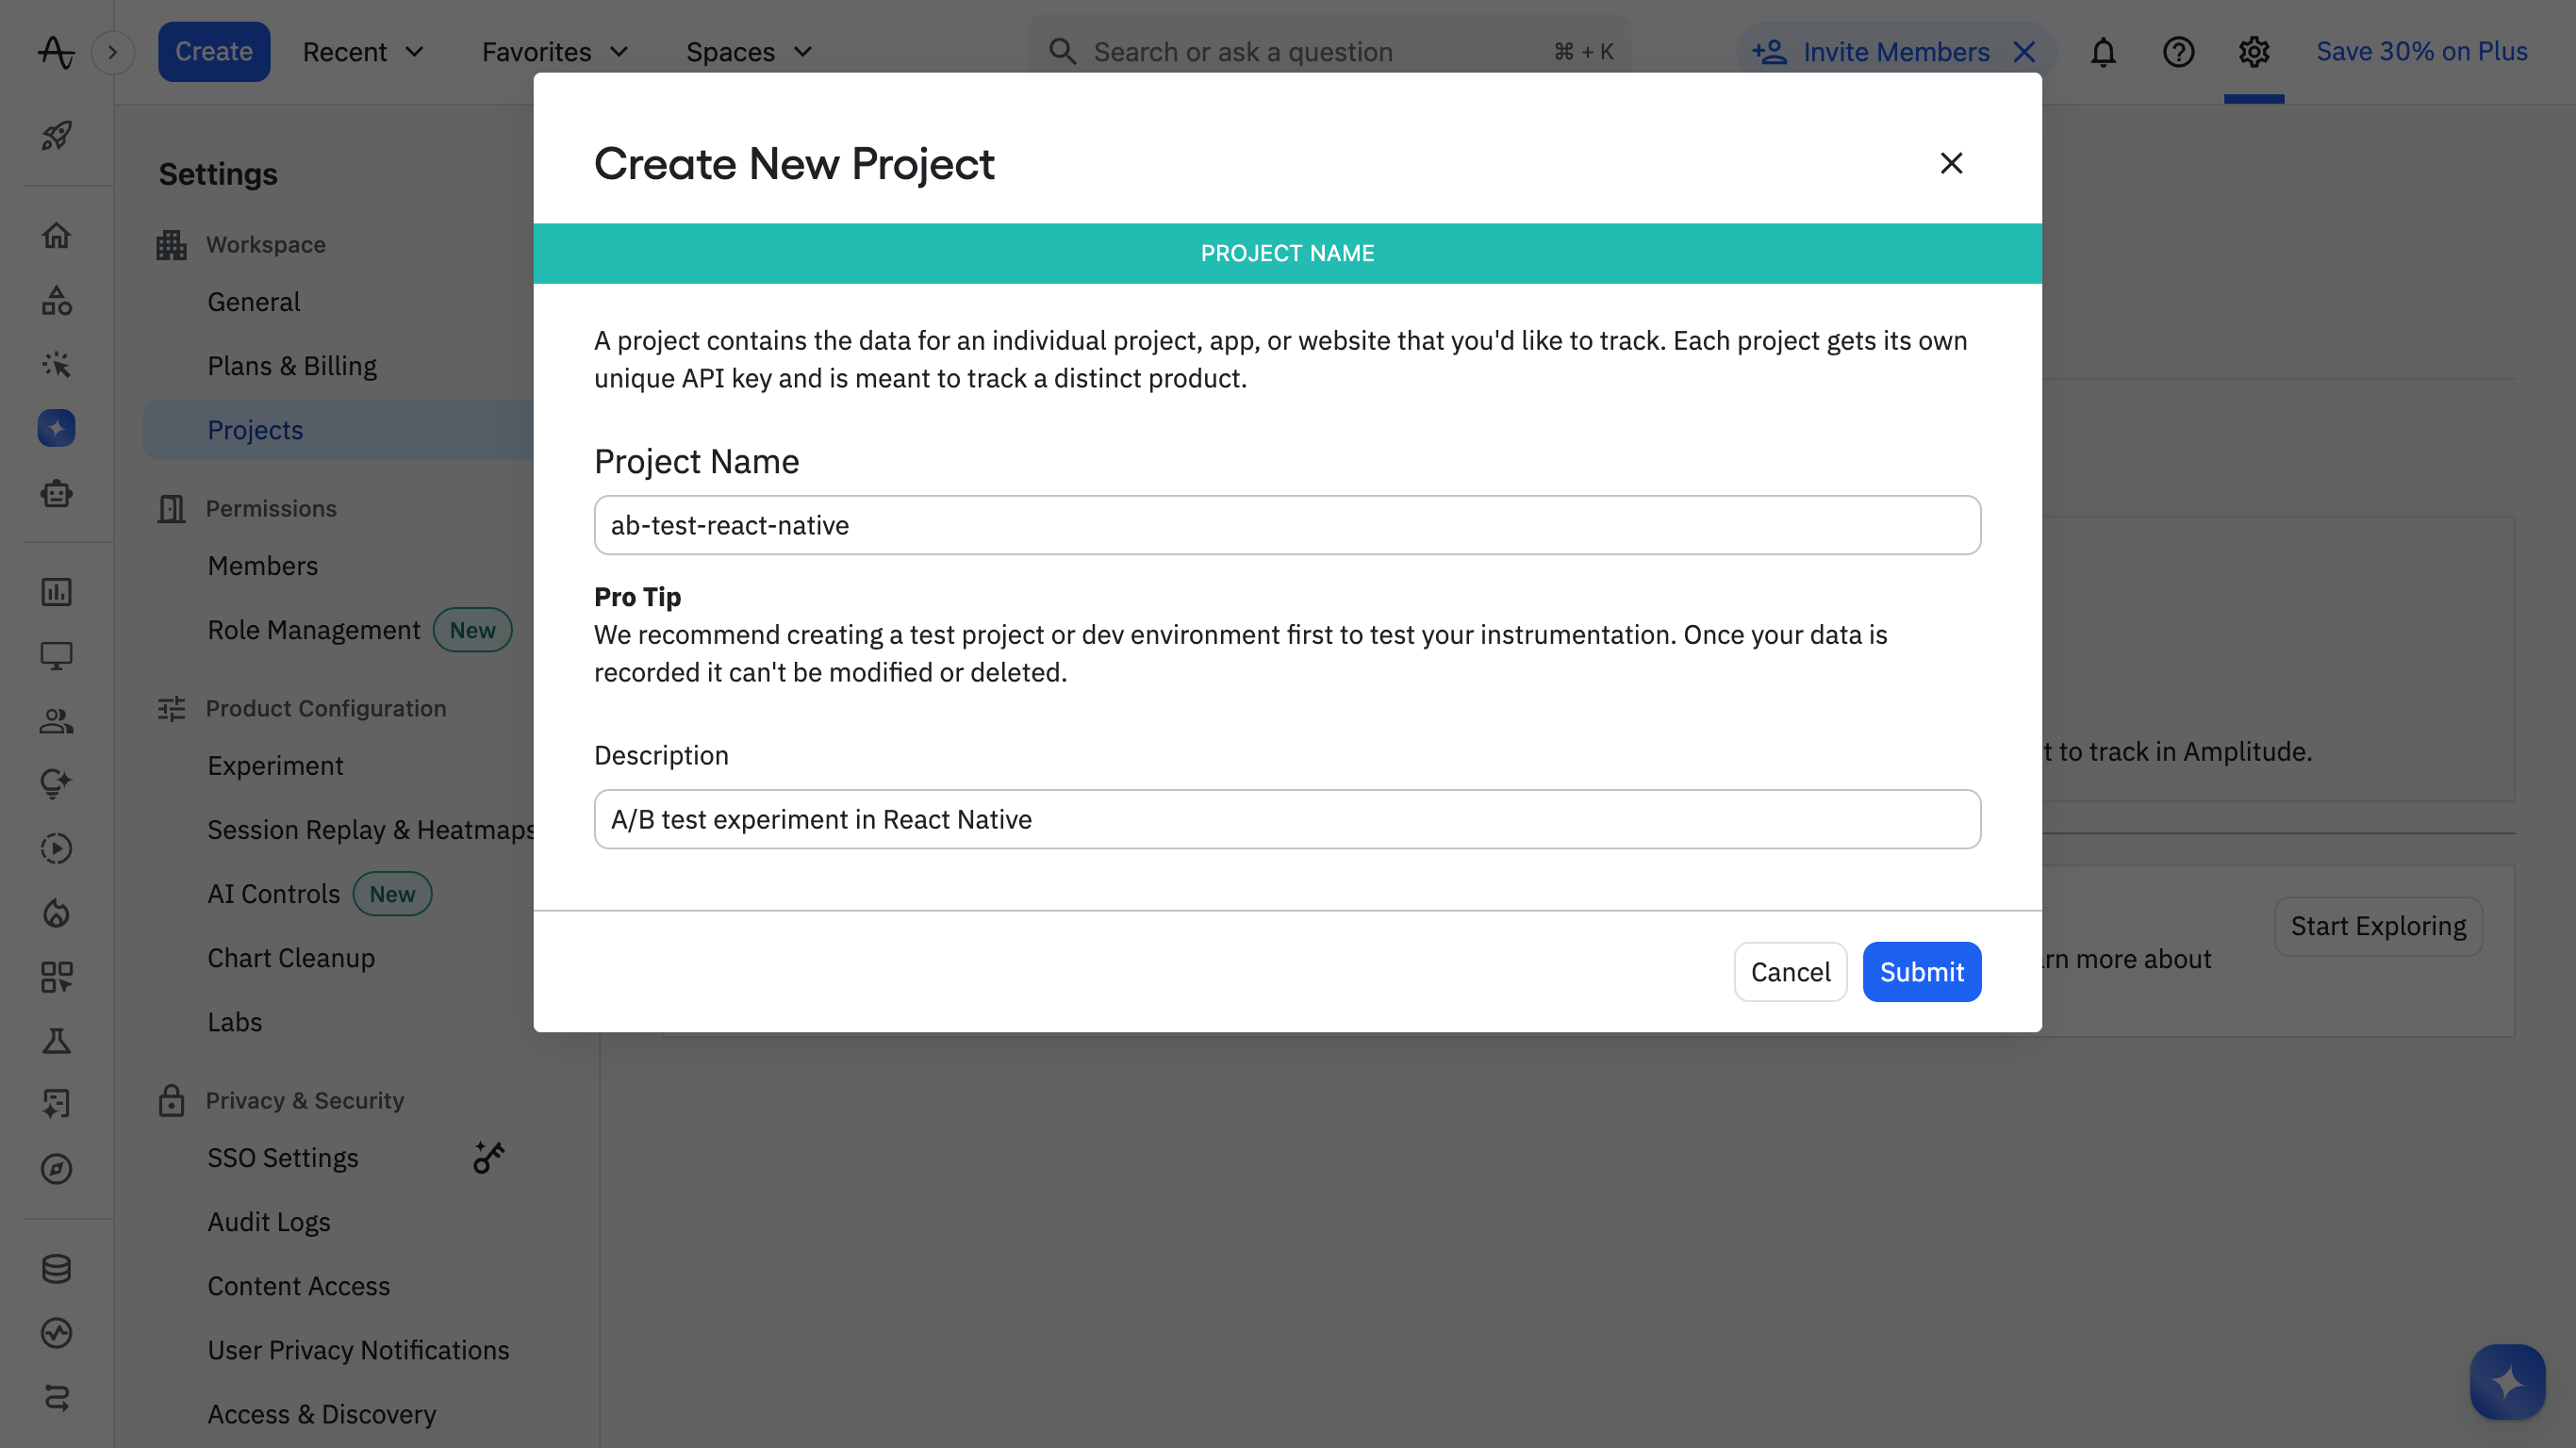Viewport: 2576px width, 1448px height.
Task: Open the discover compass icon
Action: [x=57, y=1170]
